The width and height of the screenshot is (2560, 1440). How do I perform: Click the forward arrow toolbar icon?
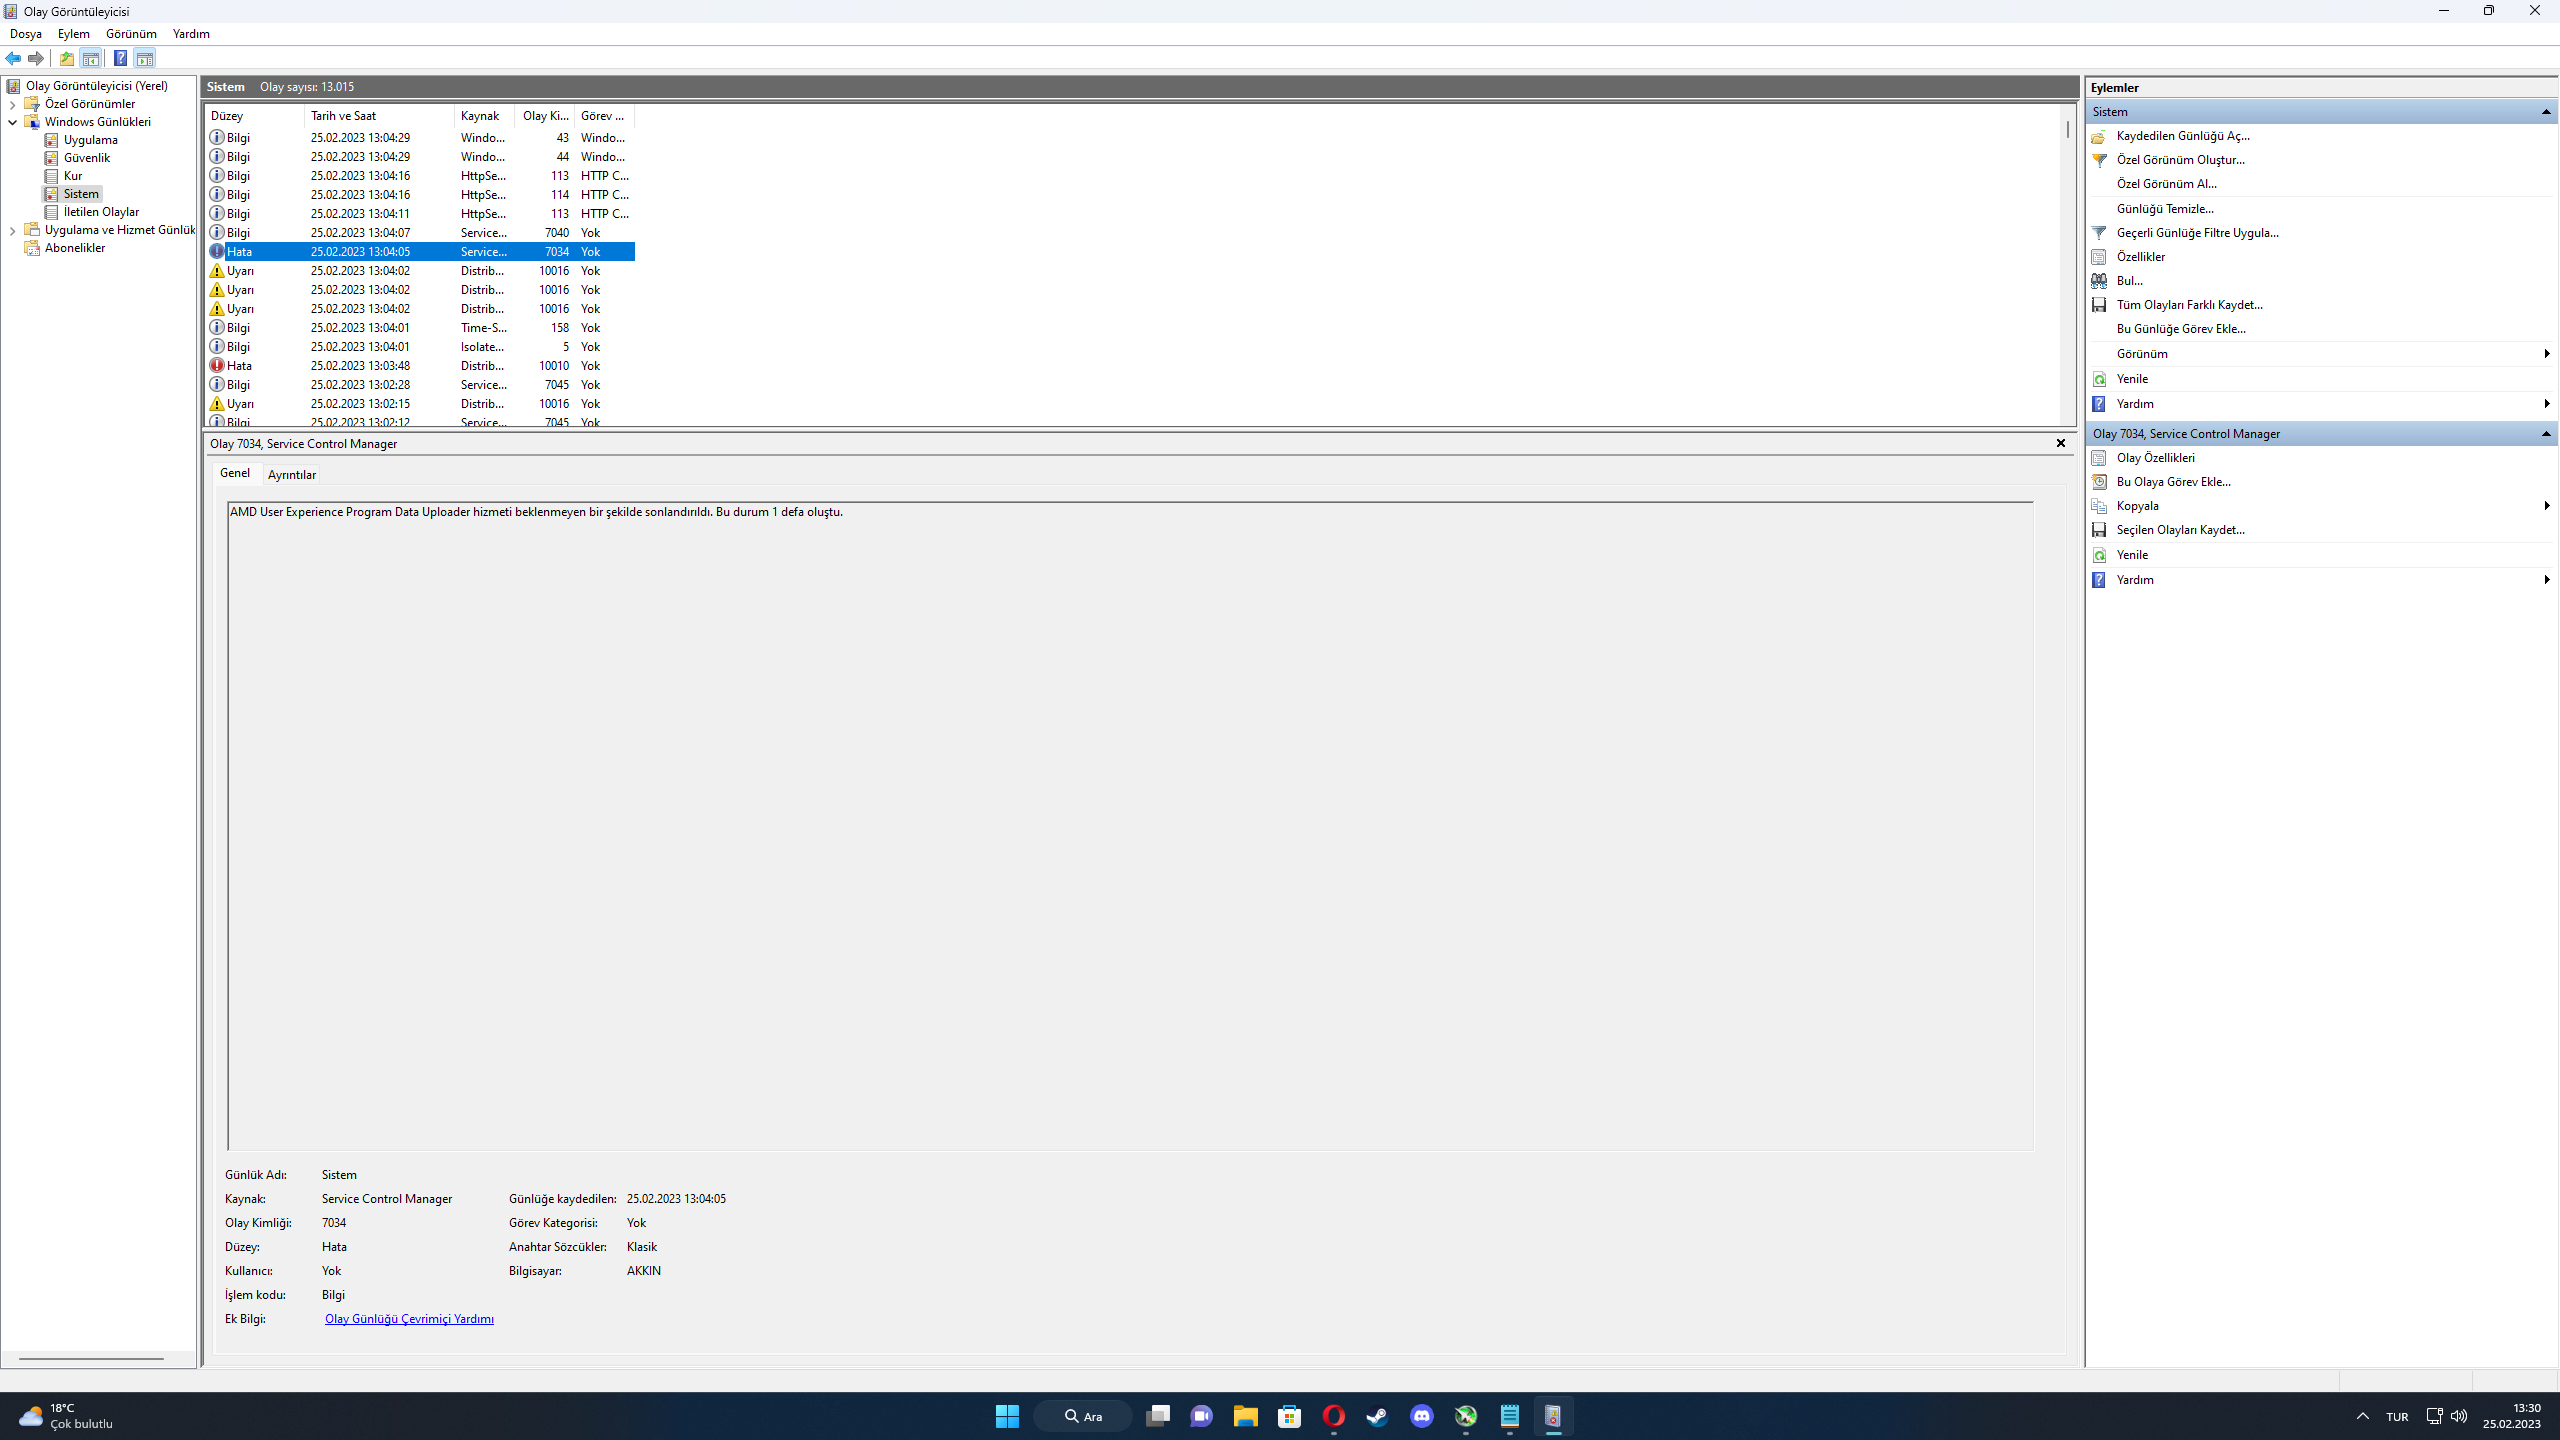pos(36,58)
